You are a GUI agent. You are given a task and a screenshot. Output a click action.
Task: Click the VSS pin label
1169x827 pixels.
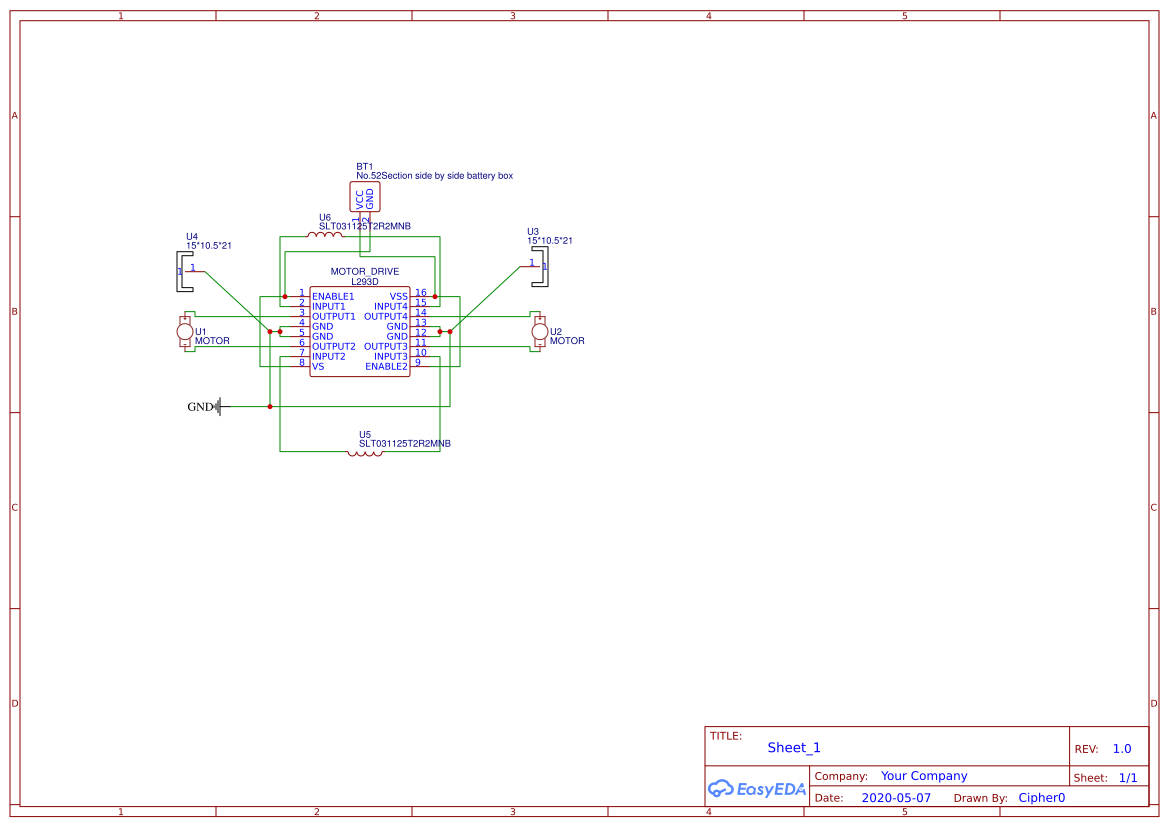coord(398,296)
